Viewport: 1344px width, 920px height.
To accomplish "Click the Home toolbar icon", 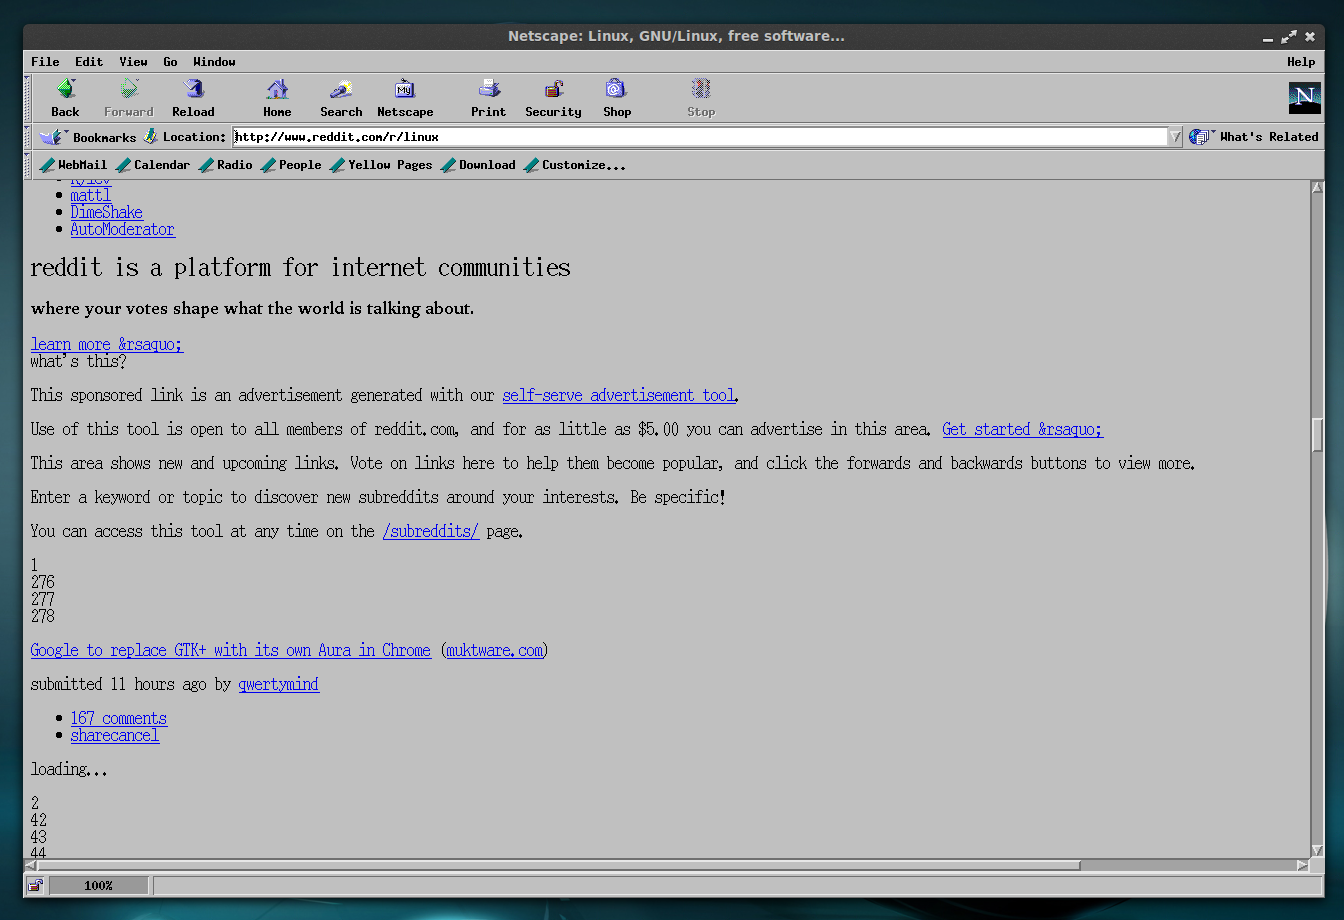I will 276,97.
